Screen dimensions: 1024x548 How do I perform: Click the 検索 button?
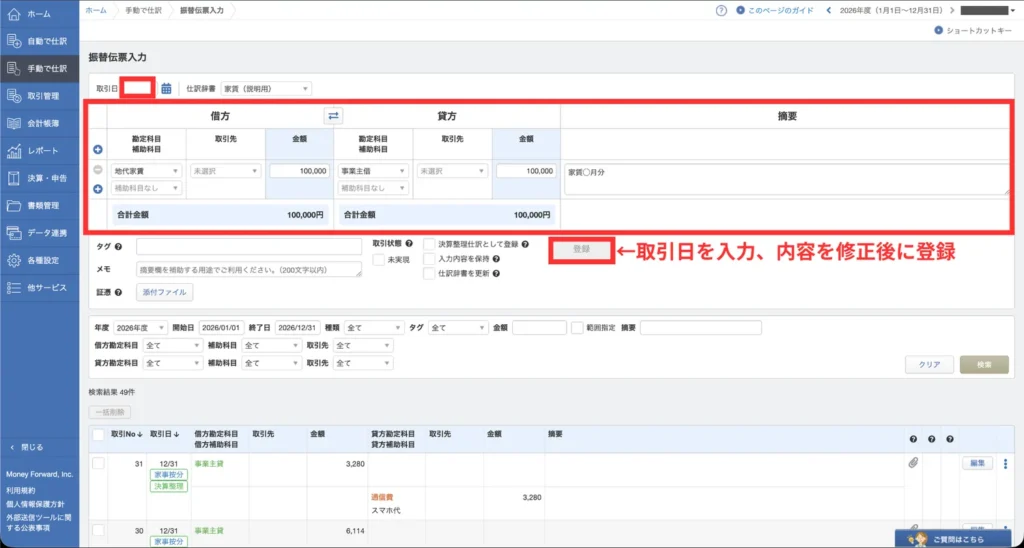pos(984,364)
